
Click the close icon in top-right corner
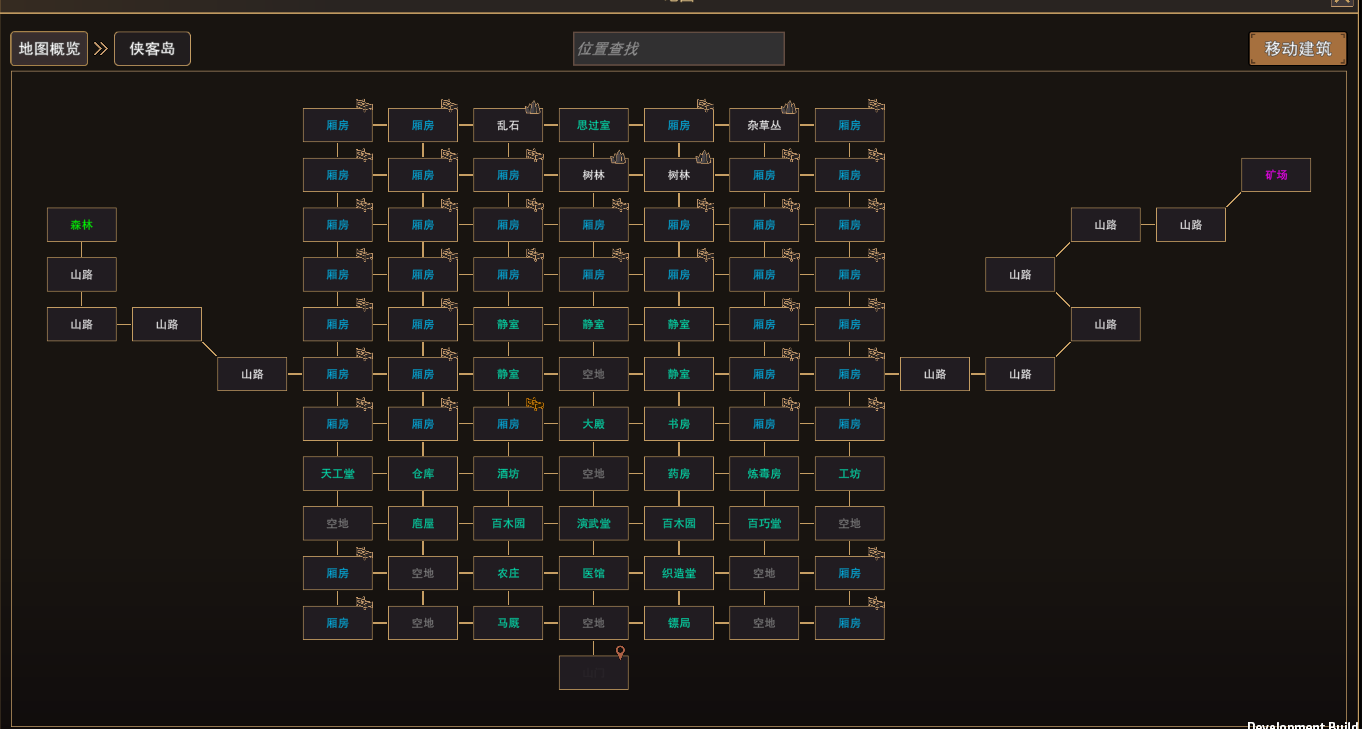click(1342, 2)
